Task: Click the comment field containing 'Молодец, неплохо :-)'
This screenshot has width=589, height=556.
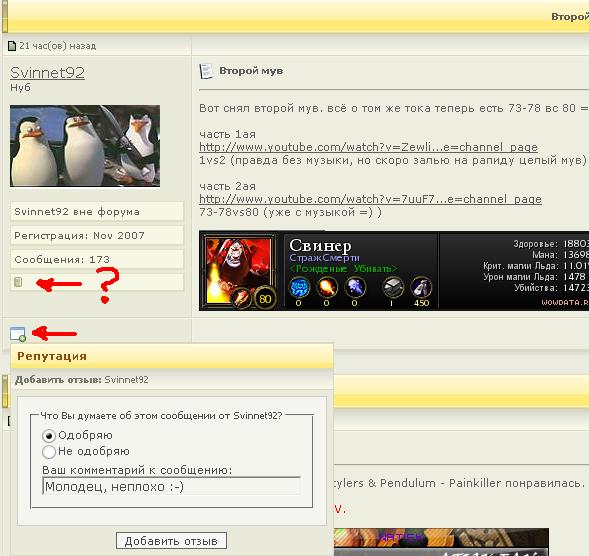Action: coord(172,486)
